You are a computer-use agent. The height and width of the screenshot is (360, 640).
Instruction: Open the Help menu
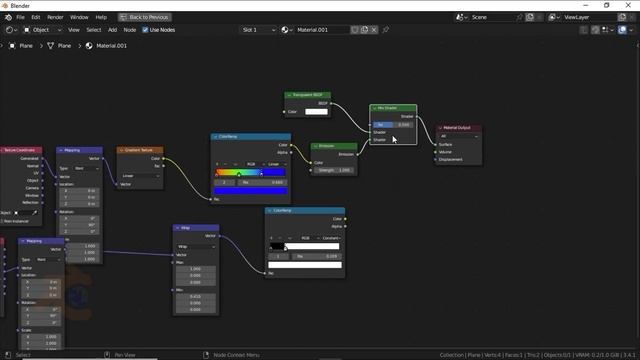pyautogui.click(x=101, y=17)
